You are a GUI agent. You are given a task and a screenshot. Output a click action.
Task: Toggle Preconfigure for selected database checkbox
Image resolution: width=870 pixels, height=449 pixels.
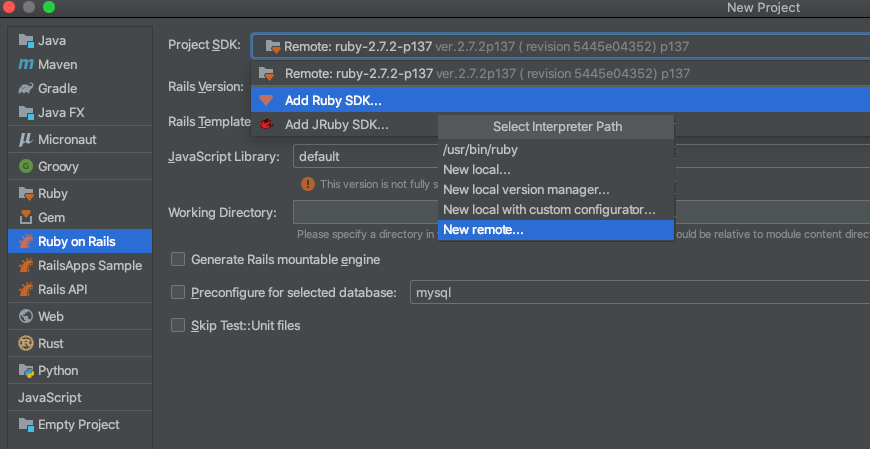(x=178, y=292)
